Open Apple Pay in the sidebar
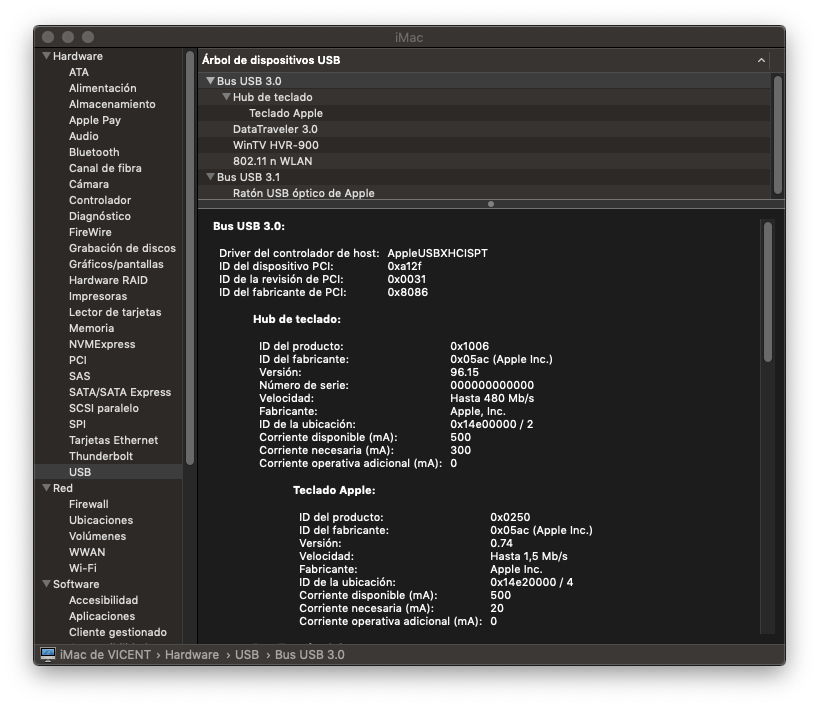 tap(95, 120)
